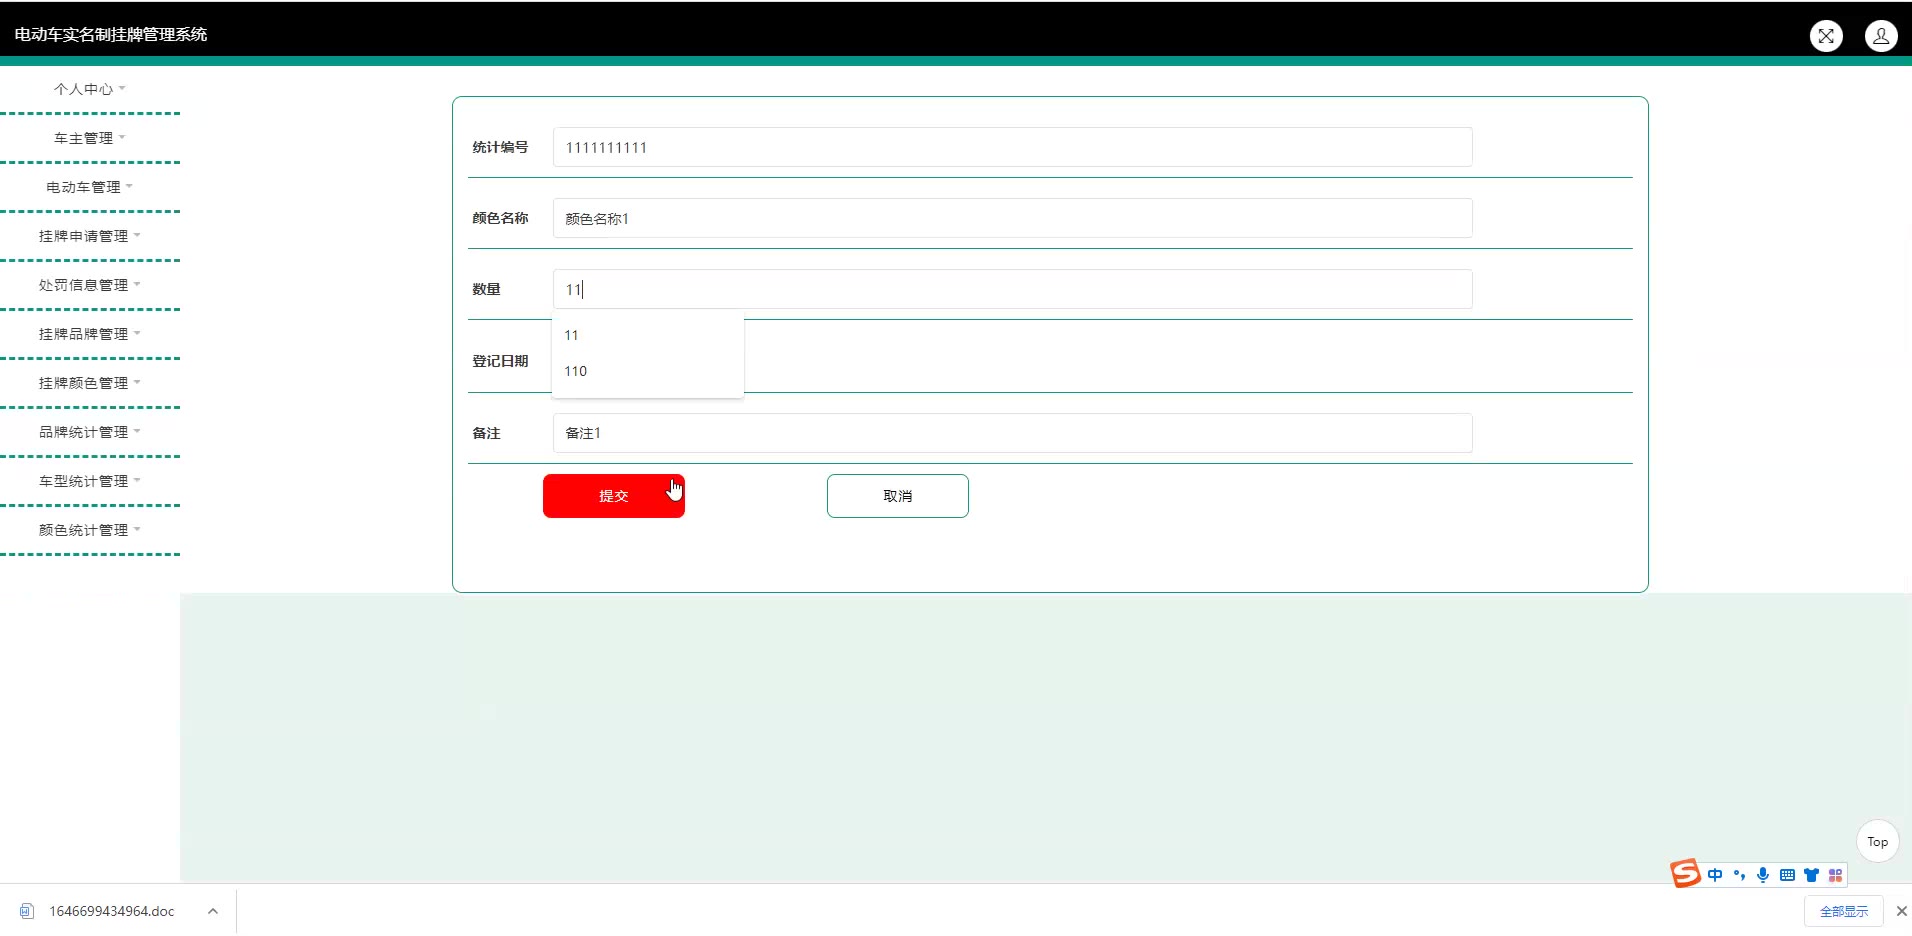Screen dimensions: 1912x936
Task: Expand the 处罚信息管理 menu
Action: pos(90,285)
